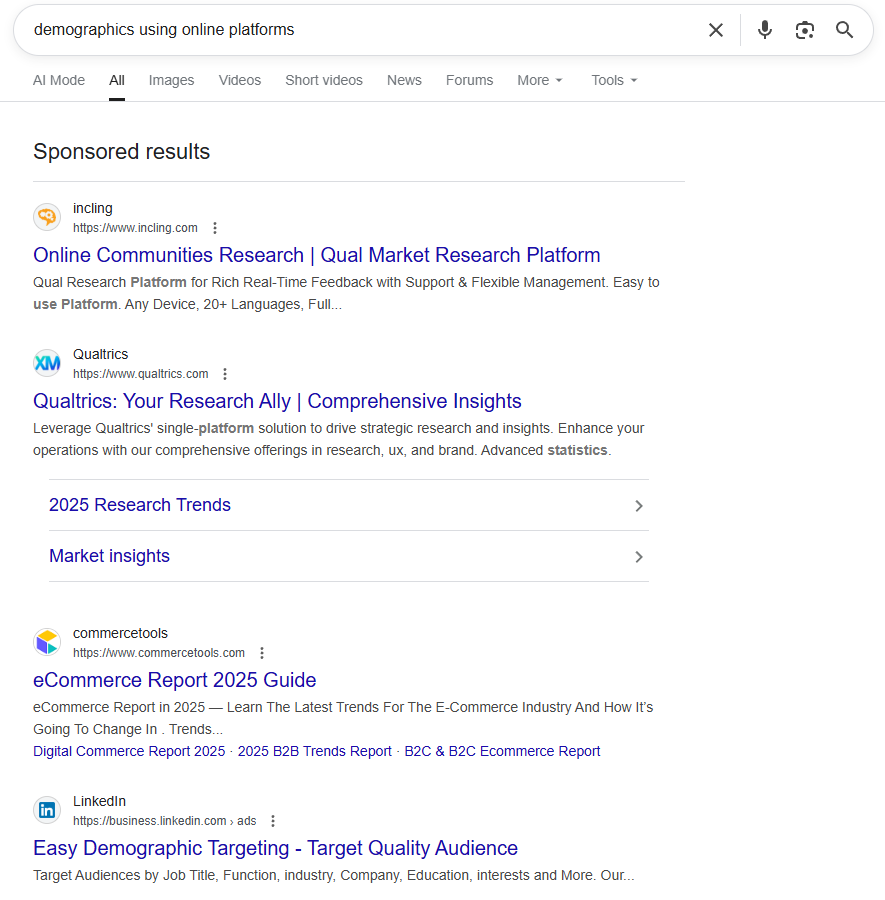The width and height of the screenshot is (885, 900).
Task: Start voice search with microphone icon
Action: coord(764,30)
